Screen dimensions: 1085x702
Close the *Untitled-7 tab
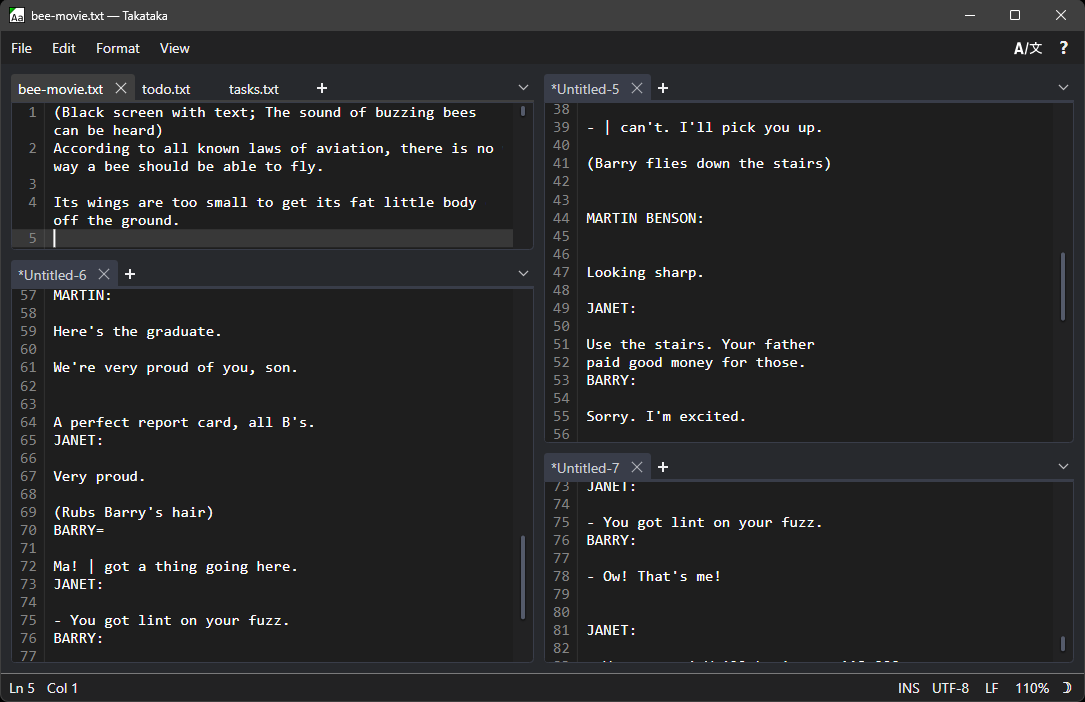point(637,468)
